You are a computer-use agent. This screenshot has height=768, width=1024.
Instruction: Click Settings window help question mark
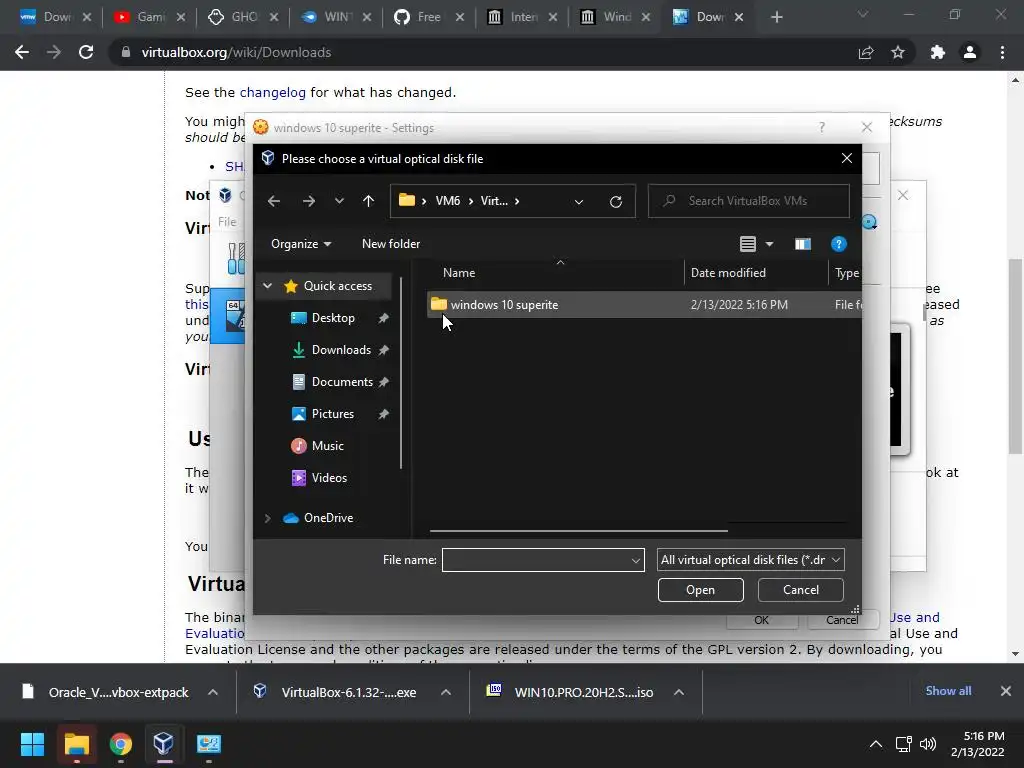[822, 127]
